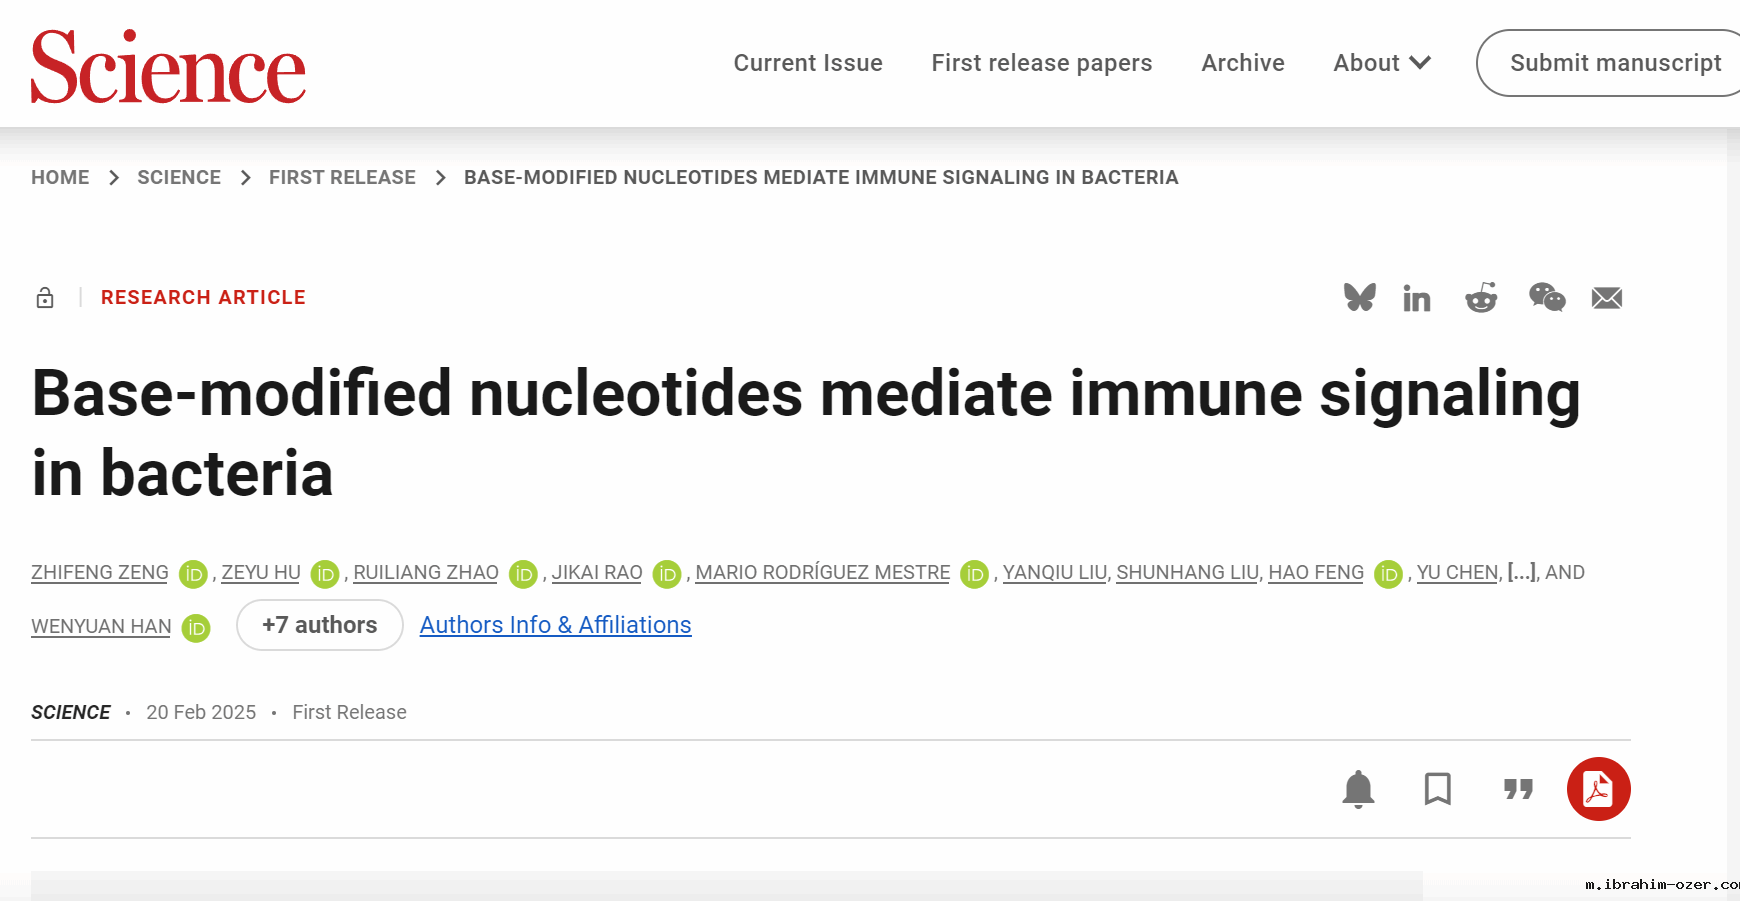1740x901 pixels.
Task: Download PDF with red button
Action: point(1598,789)
